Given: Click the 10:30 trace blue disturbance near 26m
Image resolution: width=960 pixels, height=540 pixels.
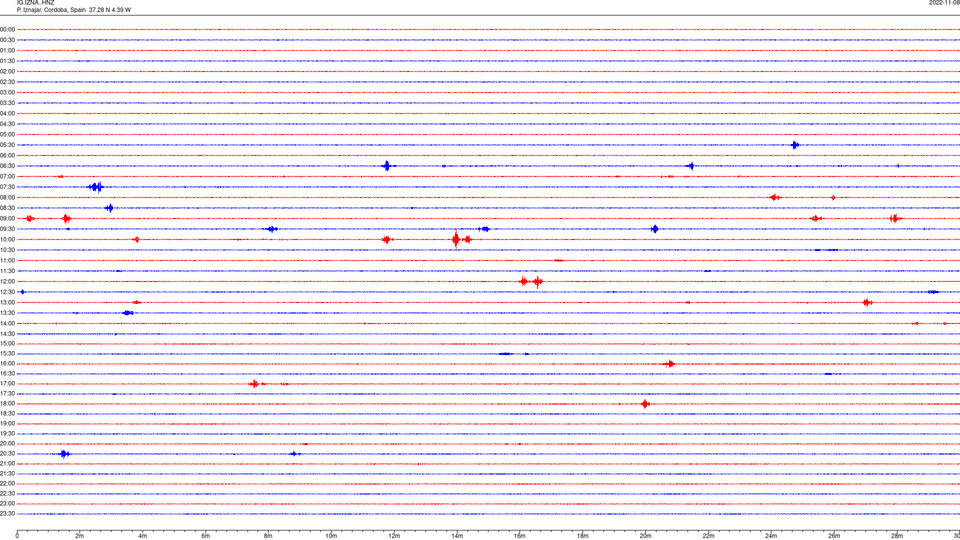Looking at the screenshot, I should pos(827,250).
